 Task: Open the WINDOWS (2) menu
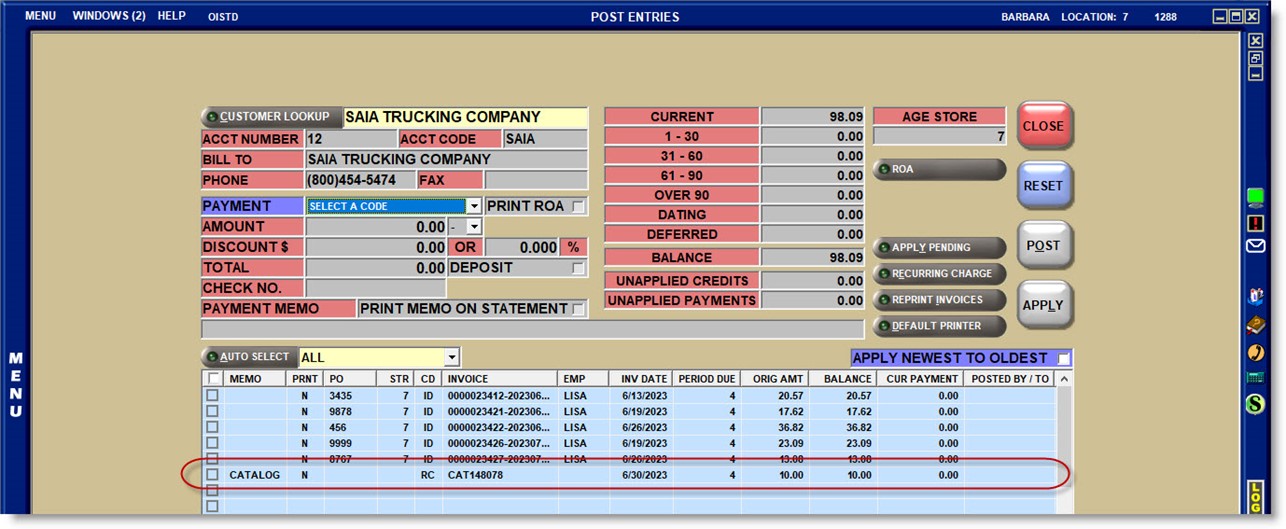[109, 17]
